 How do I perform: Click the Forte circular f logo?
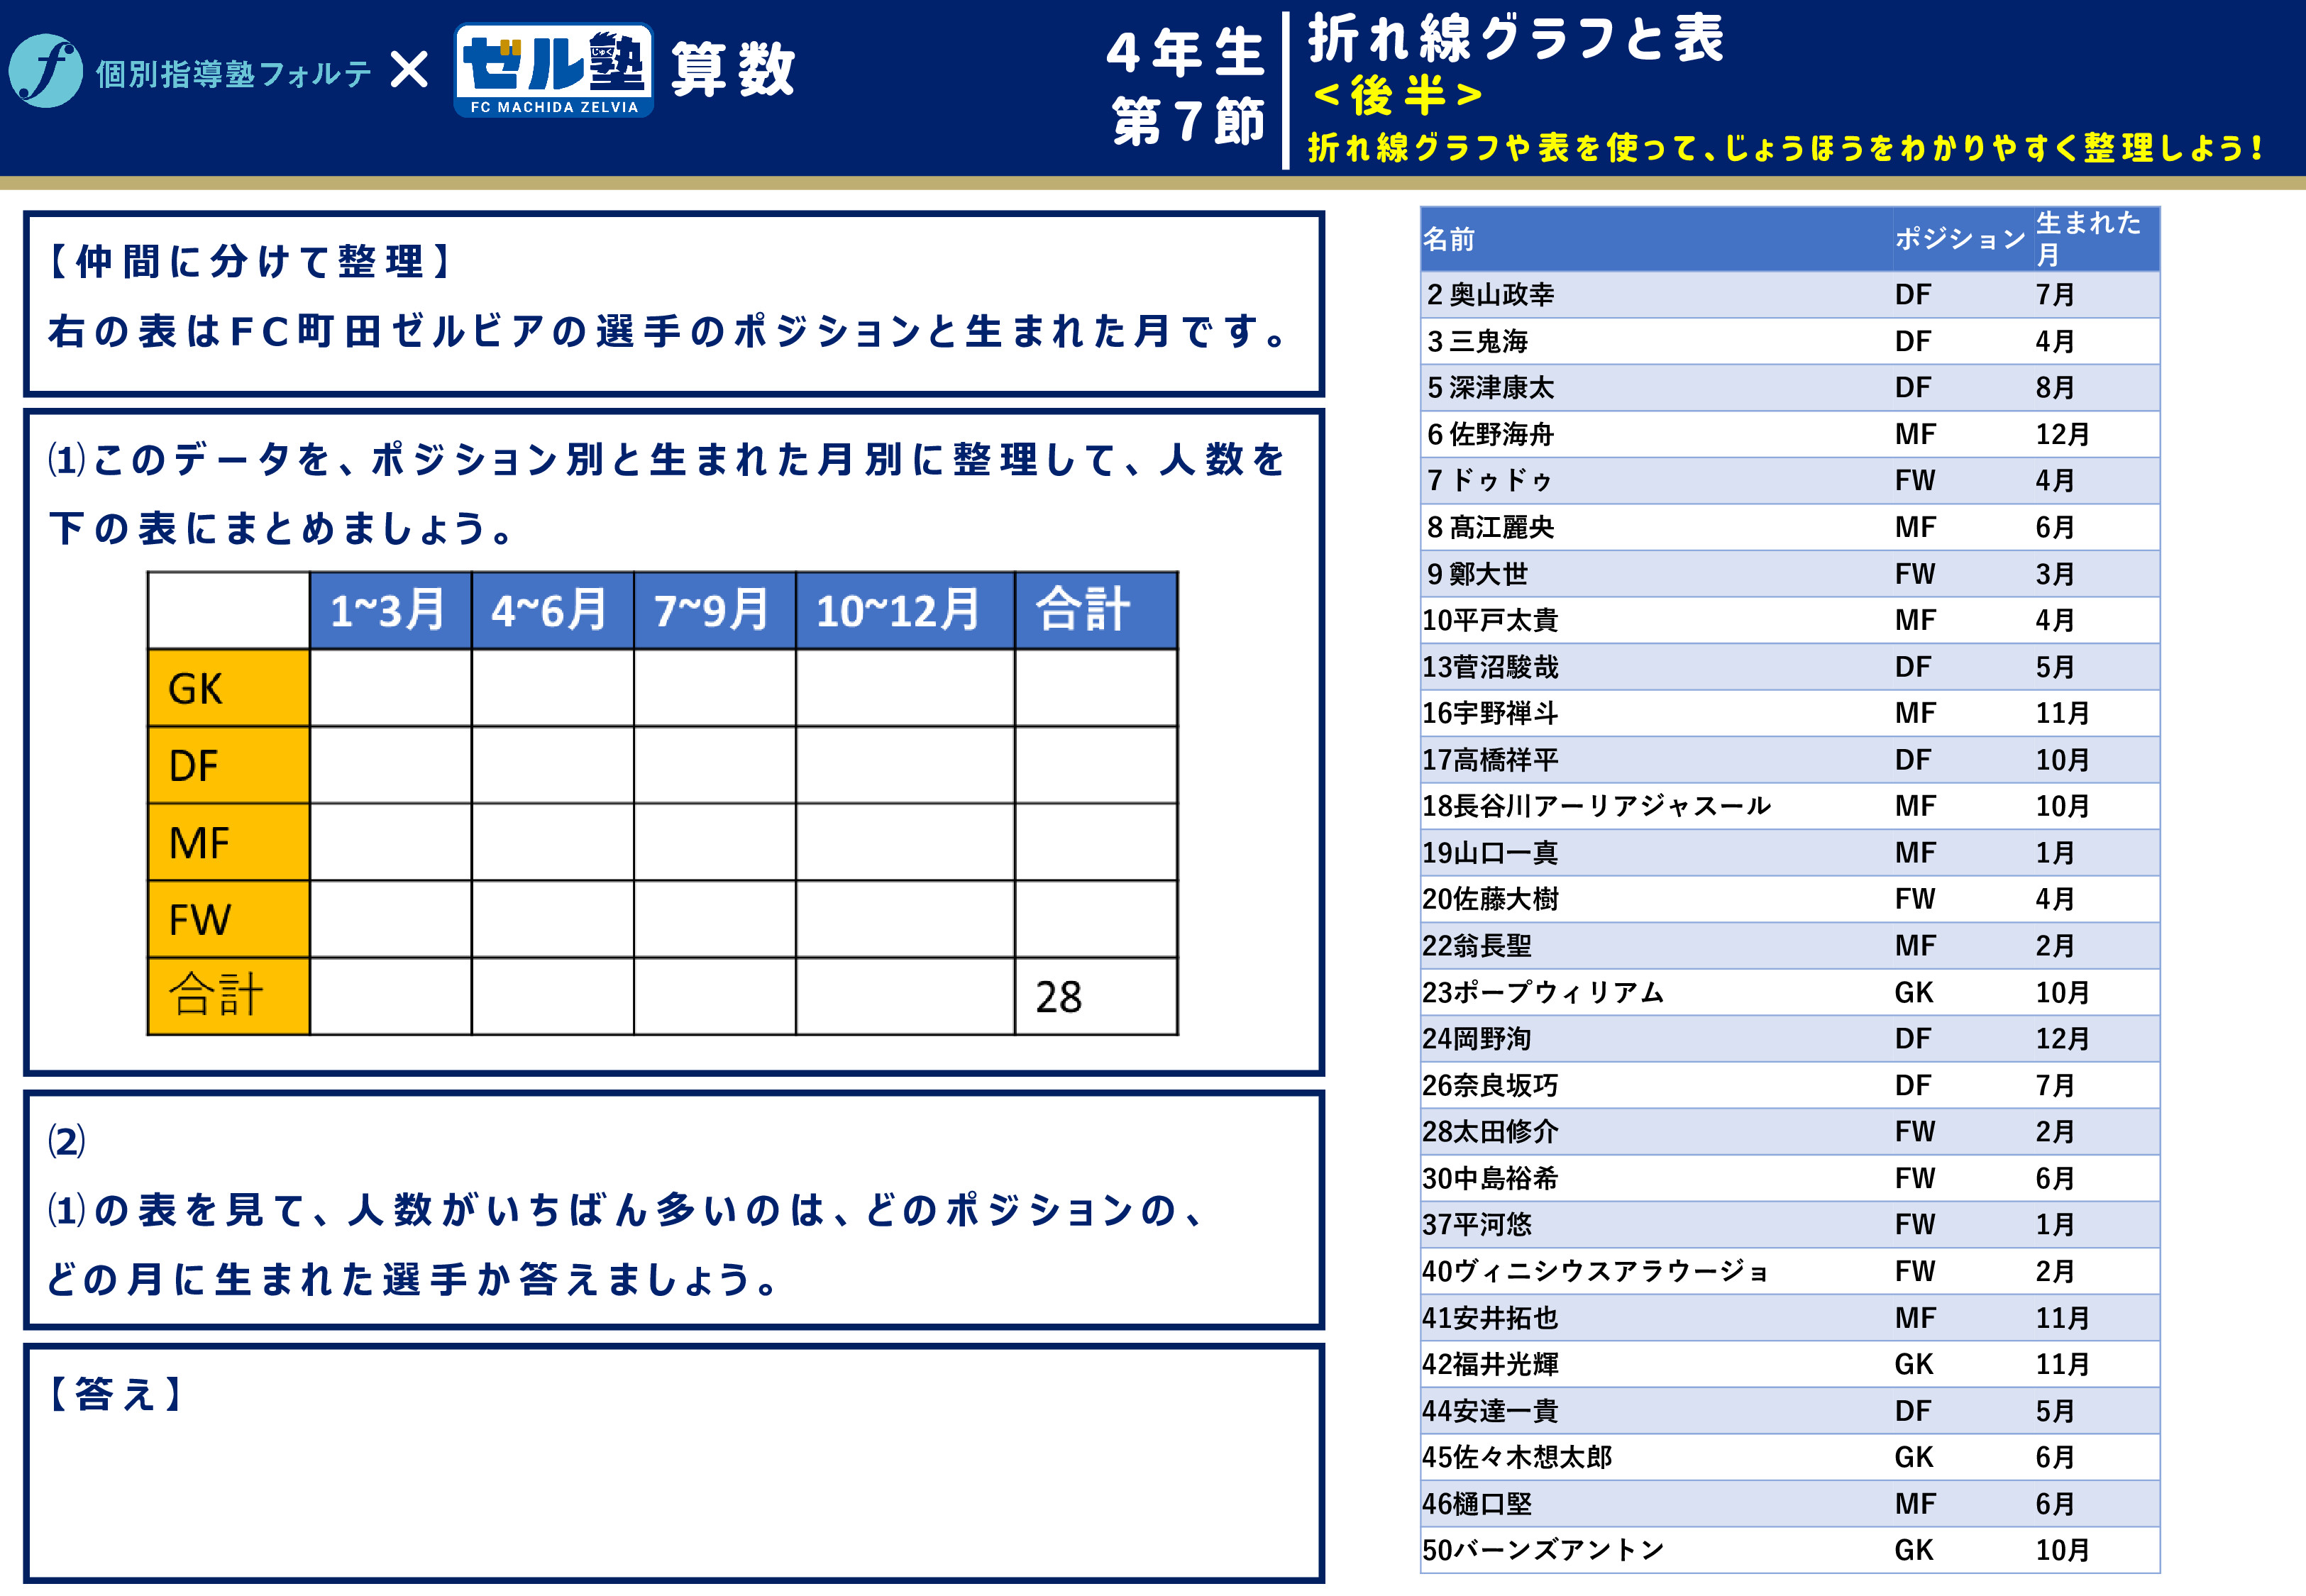[45, 71]
